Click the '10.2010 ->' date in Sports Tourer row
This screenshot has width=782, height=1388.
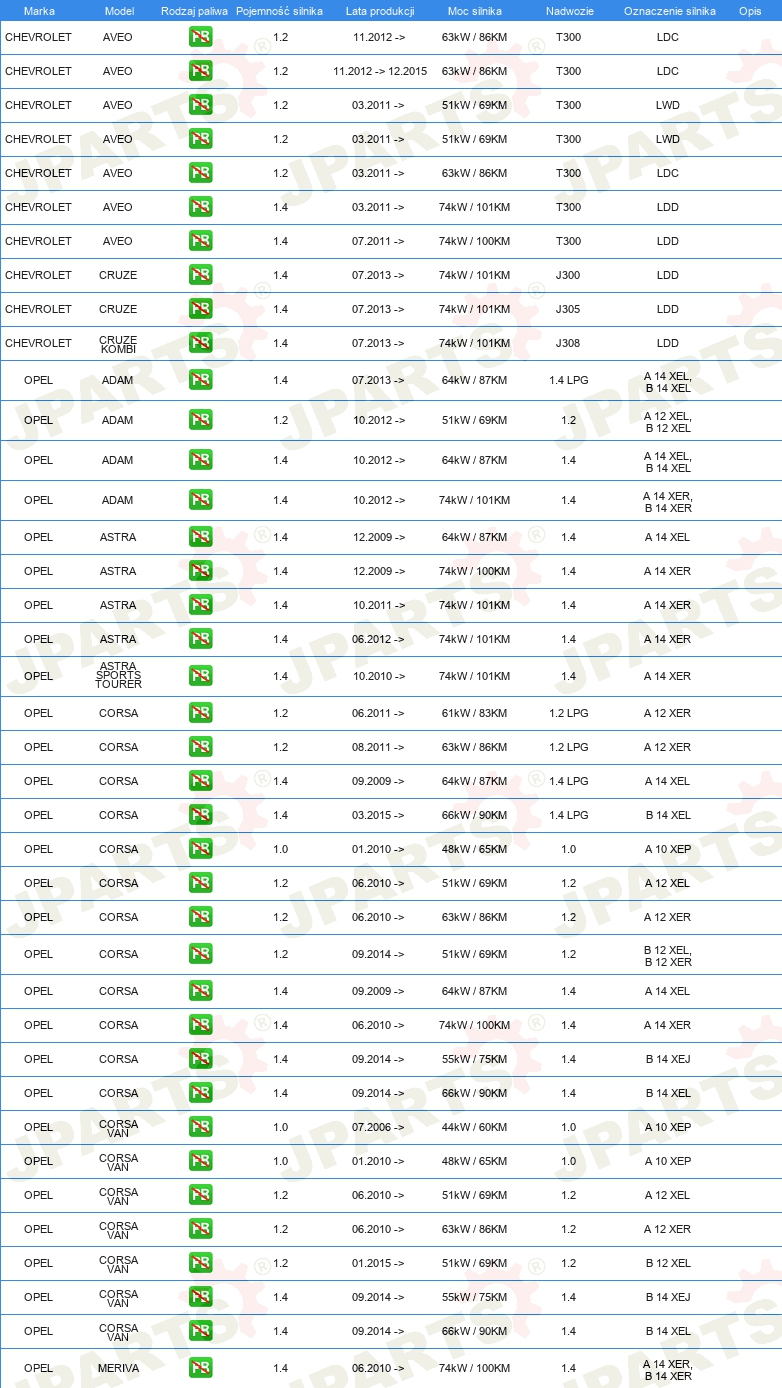pos(378,676)
